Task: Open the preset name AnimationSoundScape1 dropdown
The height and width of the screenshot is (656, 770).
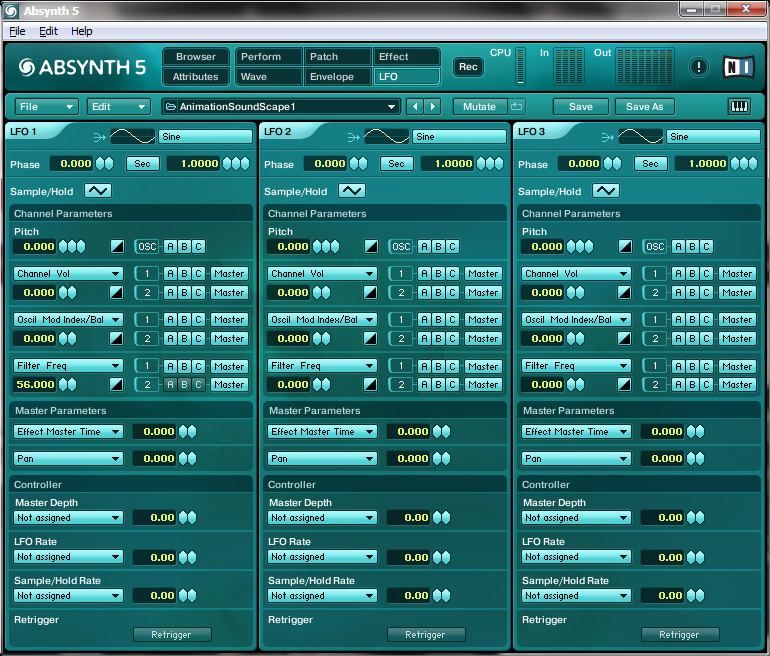Action: pos(281,107)
